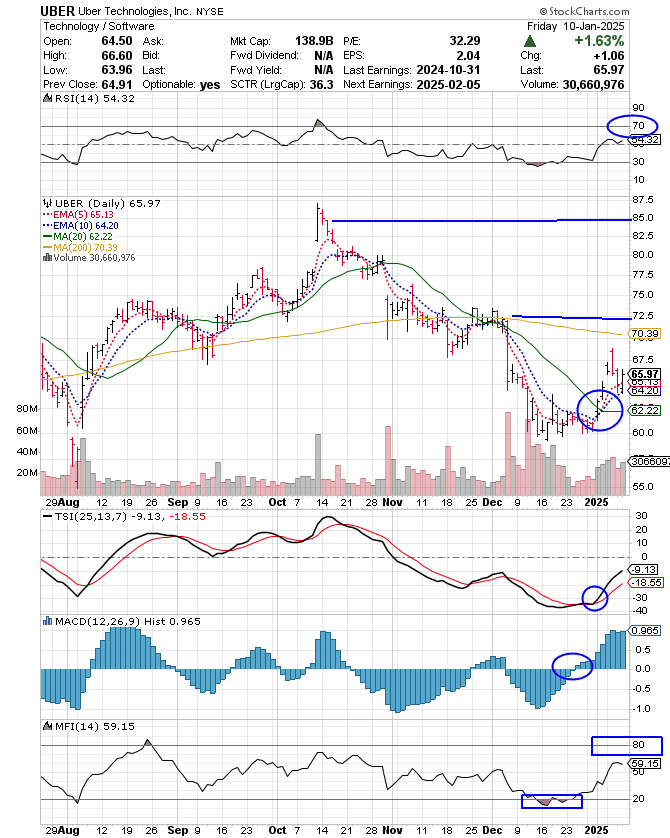The image size is (670, 838).
Task: Click the Optionable 'yes' value
Action: 210,84
